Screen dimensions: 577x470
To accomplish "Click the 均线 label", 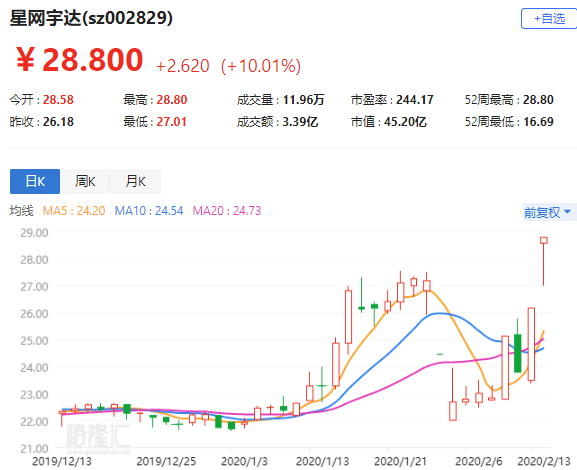I will coord(22,211).
